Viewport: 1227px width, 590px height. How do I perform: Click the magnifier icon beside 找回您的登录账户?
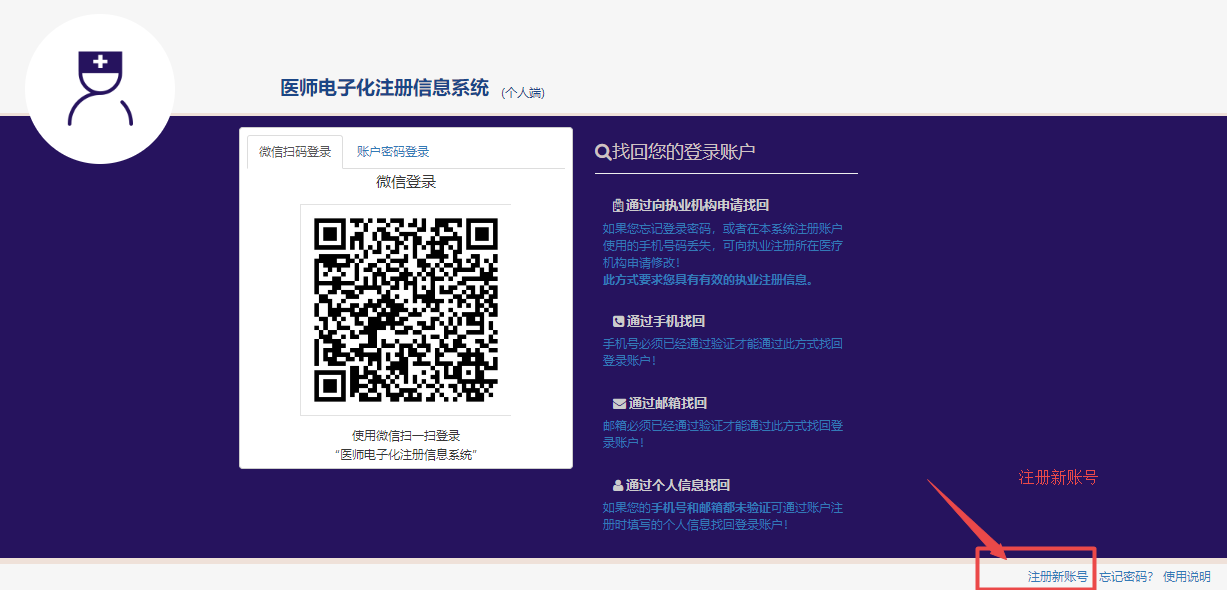click(x=603, y=152)
